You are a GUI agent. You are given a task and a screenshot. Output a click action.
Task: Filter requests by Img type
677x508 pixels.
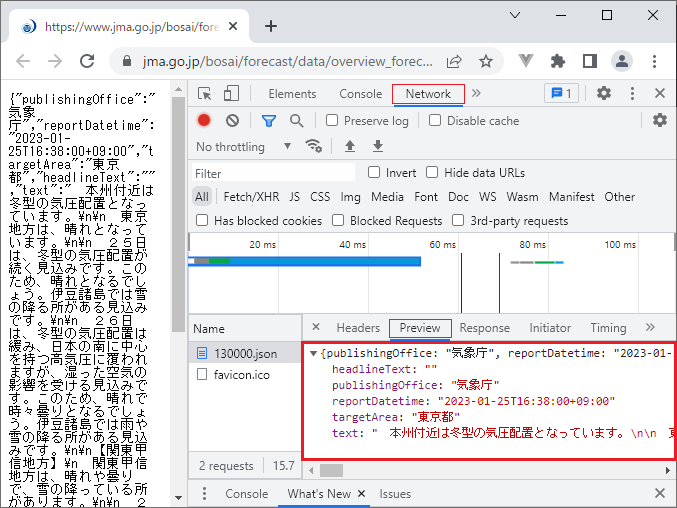350,197
